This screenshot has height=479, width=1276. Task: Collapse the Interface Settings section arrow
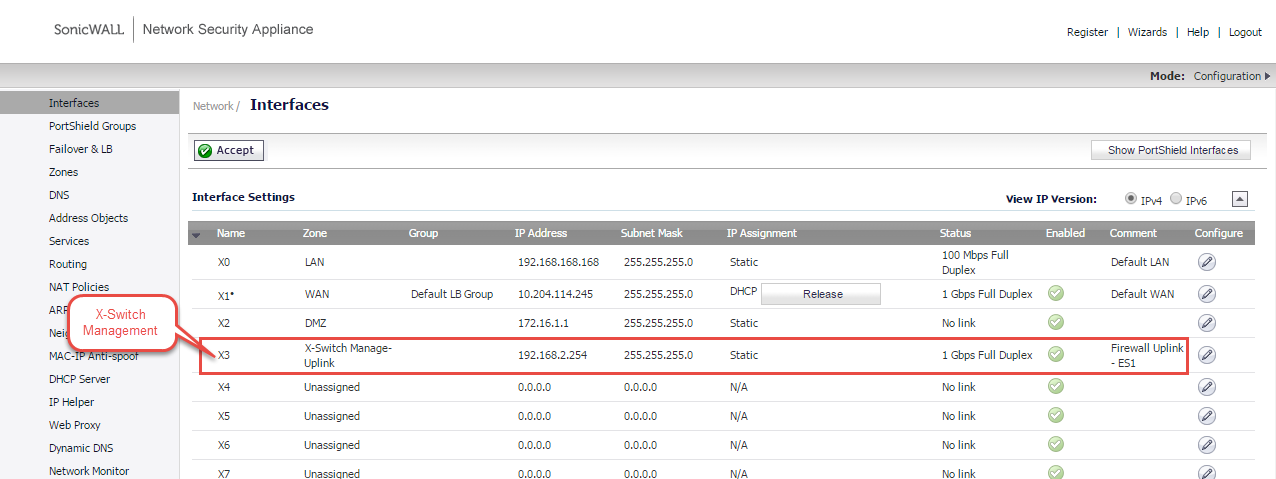pos(1240,199)
